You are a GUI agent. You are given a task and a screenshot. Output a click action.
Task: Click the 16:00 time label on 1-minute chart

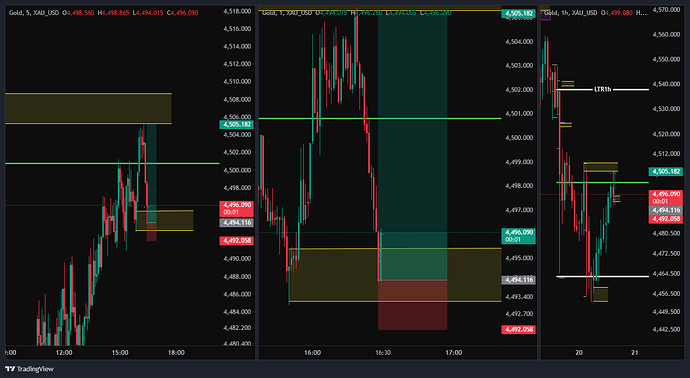(x=312, y=352)
